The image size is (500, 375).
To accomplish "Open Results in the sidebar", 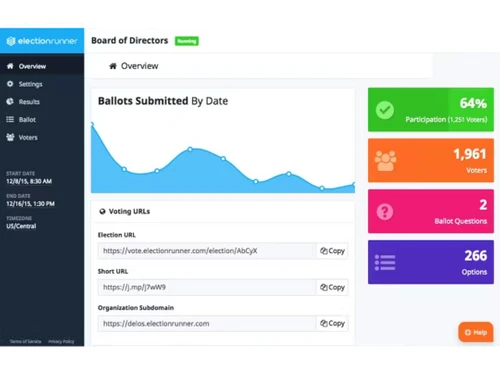I will coord(42,102).
